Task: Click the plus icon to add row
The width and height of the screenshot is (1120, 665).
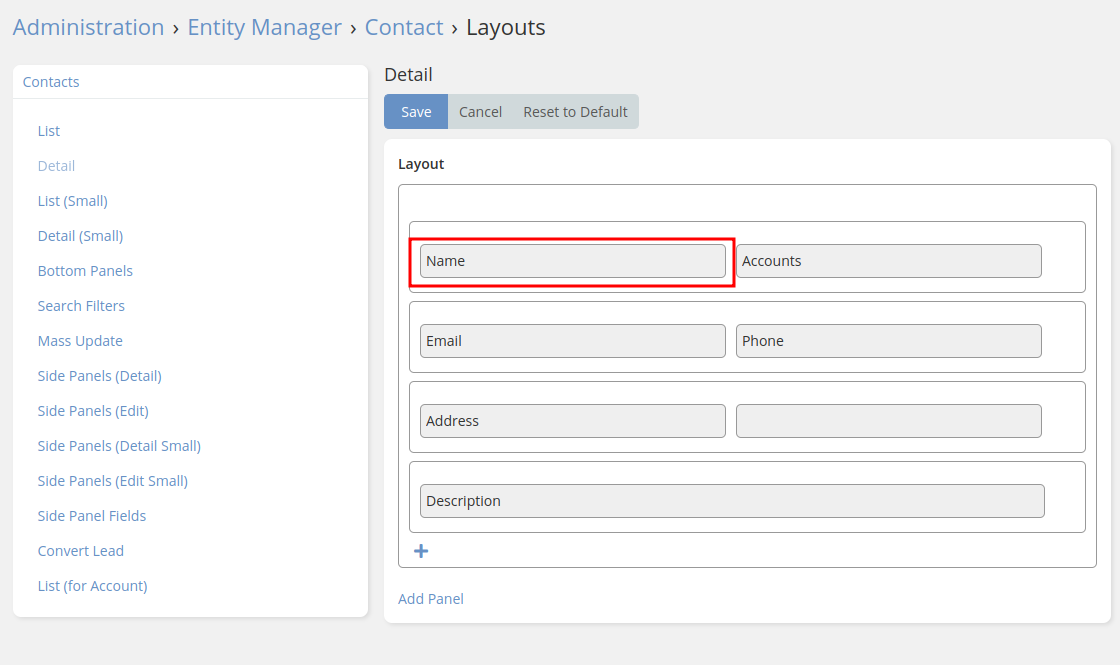Action: pos(421,551)
